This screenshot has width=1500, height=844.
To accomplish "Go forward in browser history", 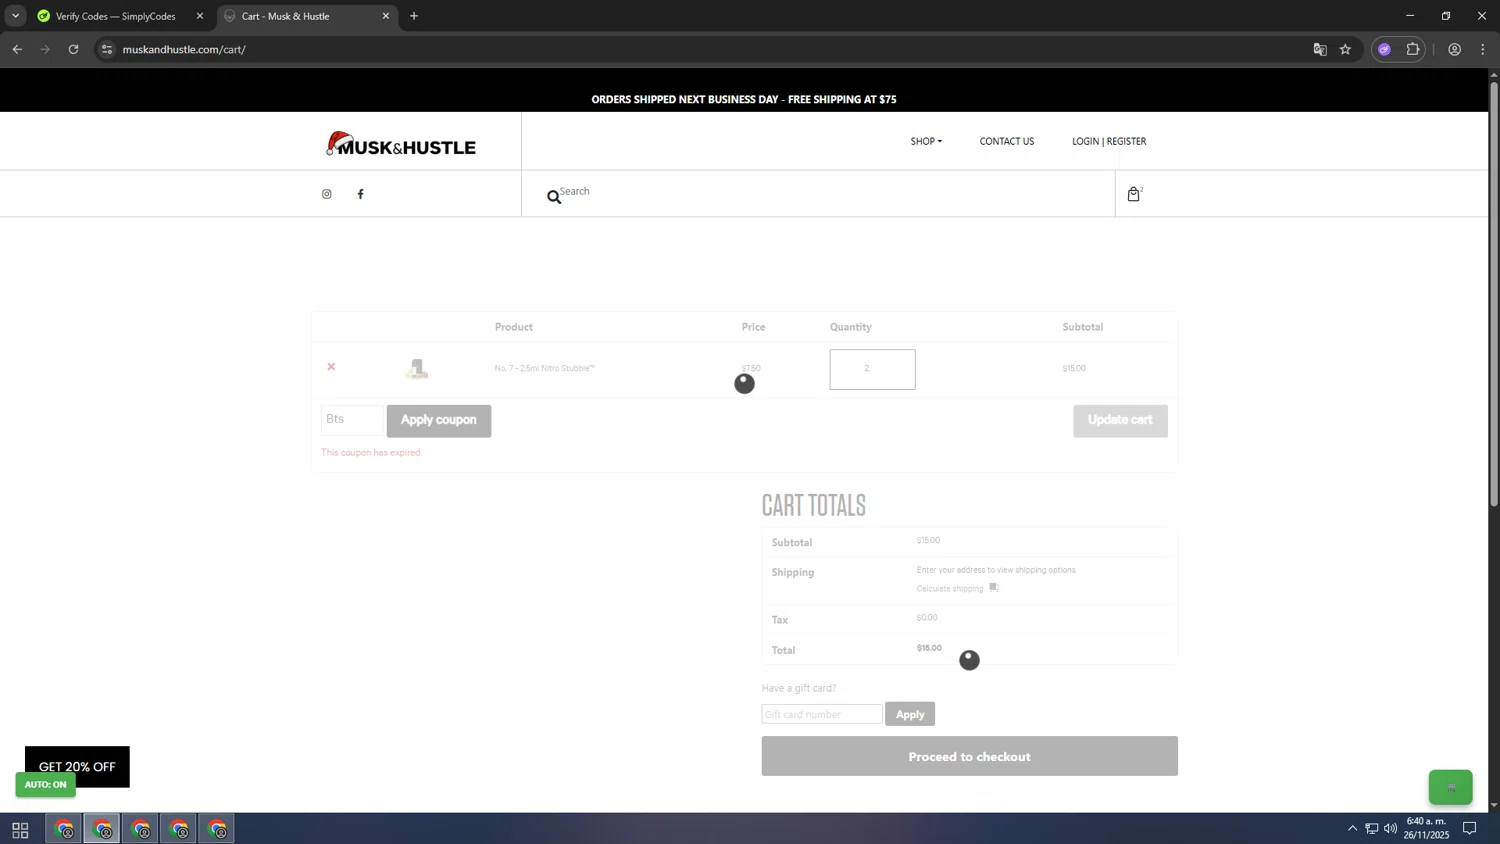I will [x=45, y=49].
